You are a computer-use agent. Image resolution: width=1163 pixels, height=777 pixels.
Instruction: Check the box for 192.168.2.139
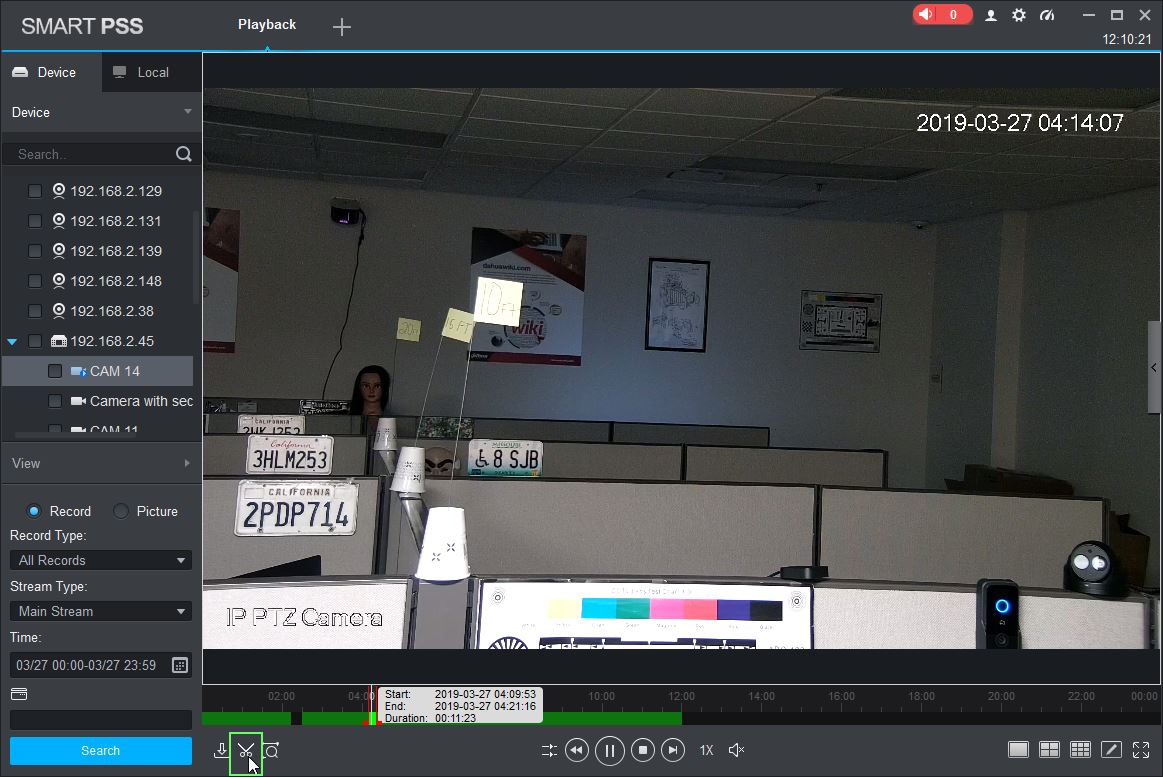tap(35, 251)
